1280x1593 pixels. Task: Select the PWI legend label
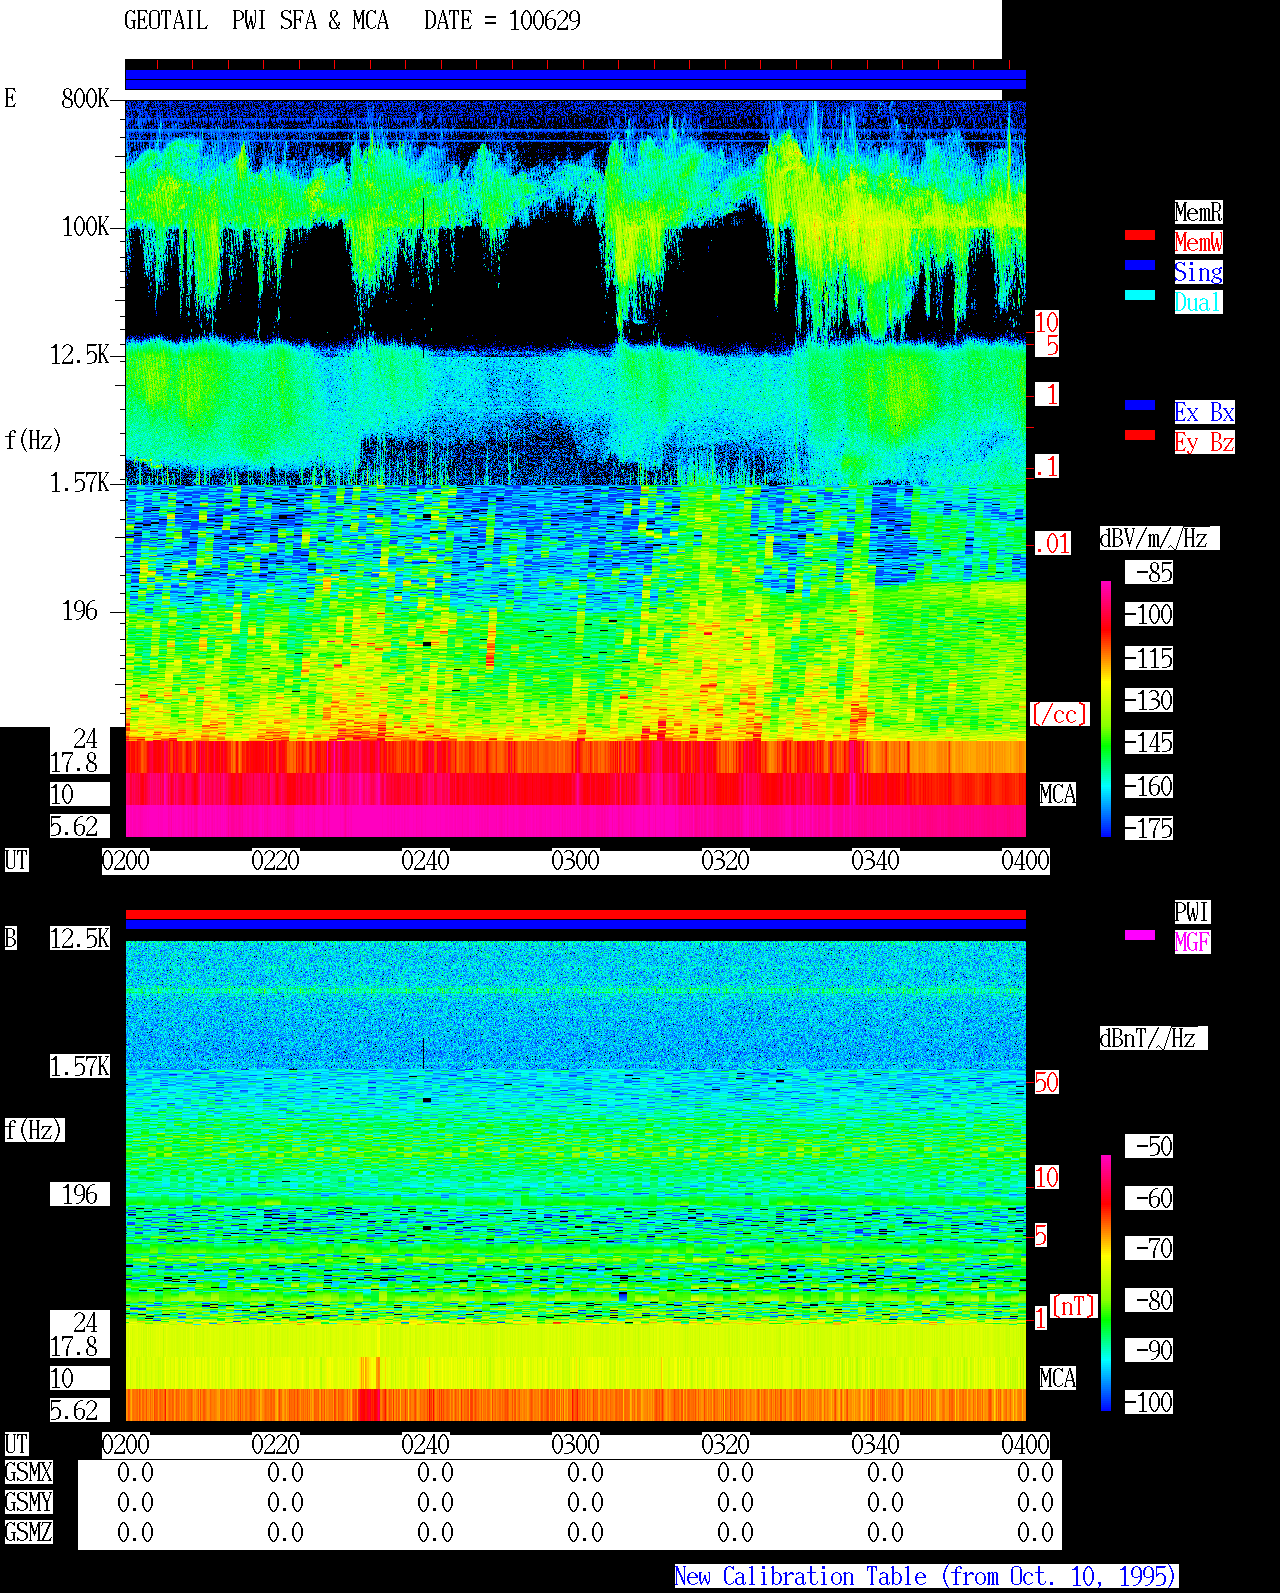1192,912
